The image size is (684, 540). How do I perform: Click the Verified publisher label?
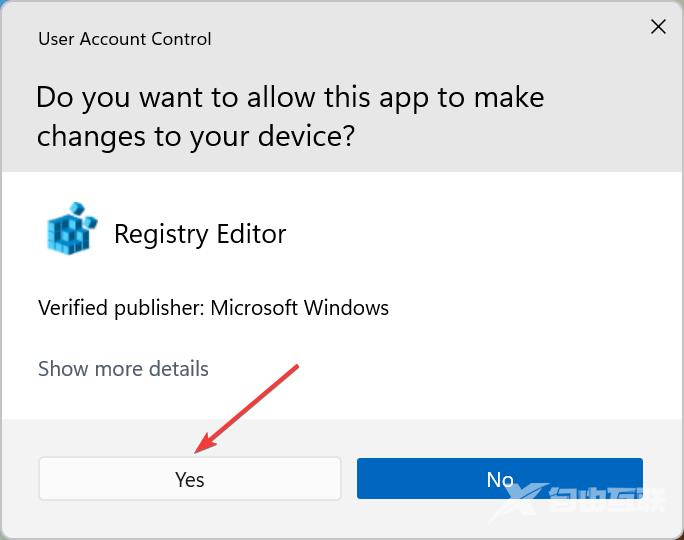point(121,308)
